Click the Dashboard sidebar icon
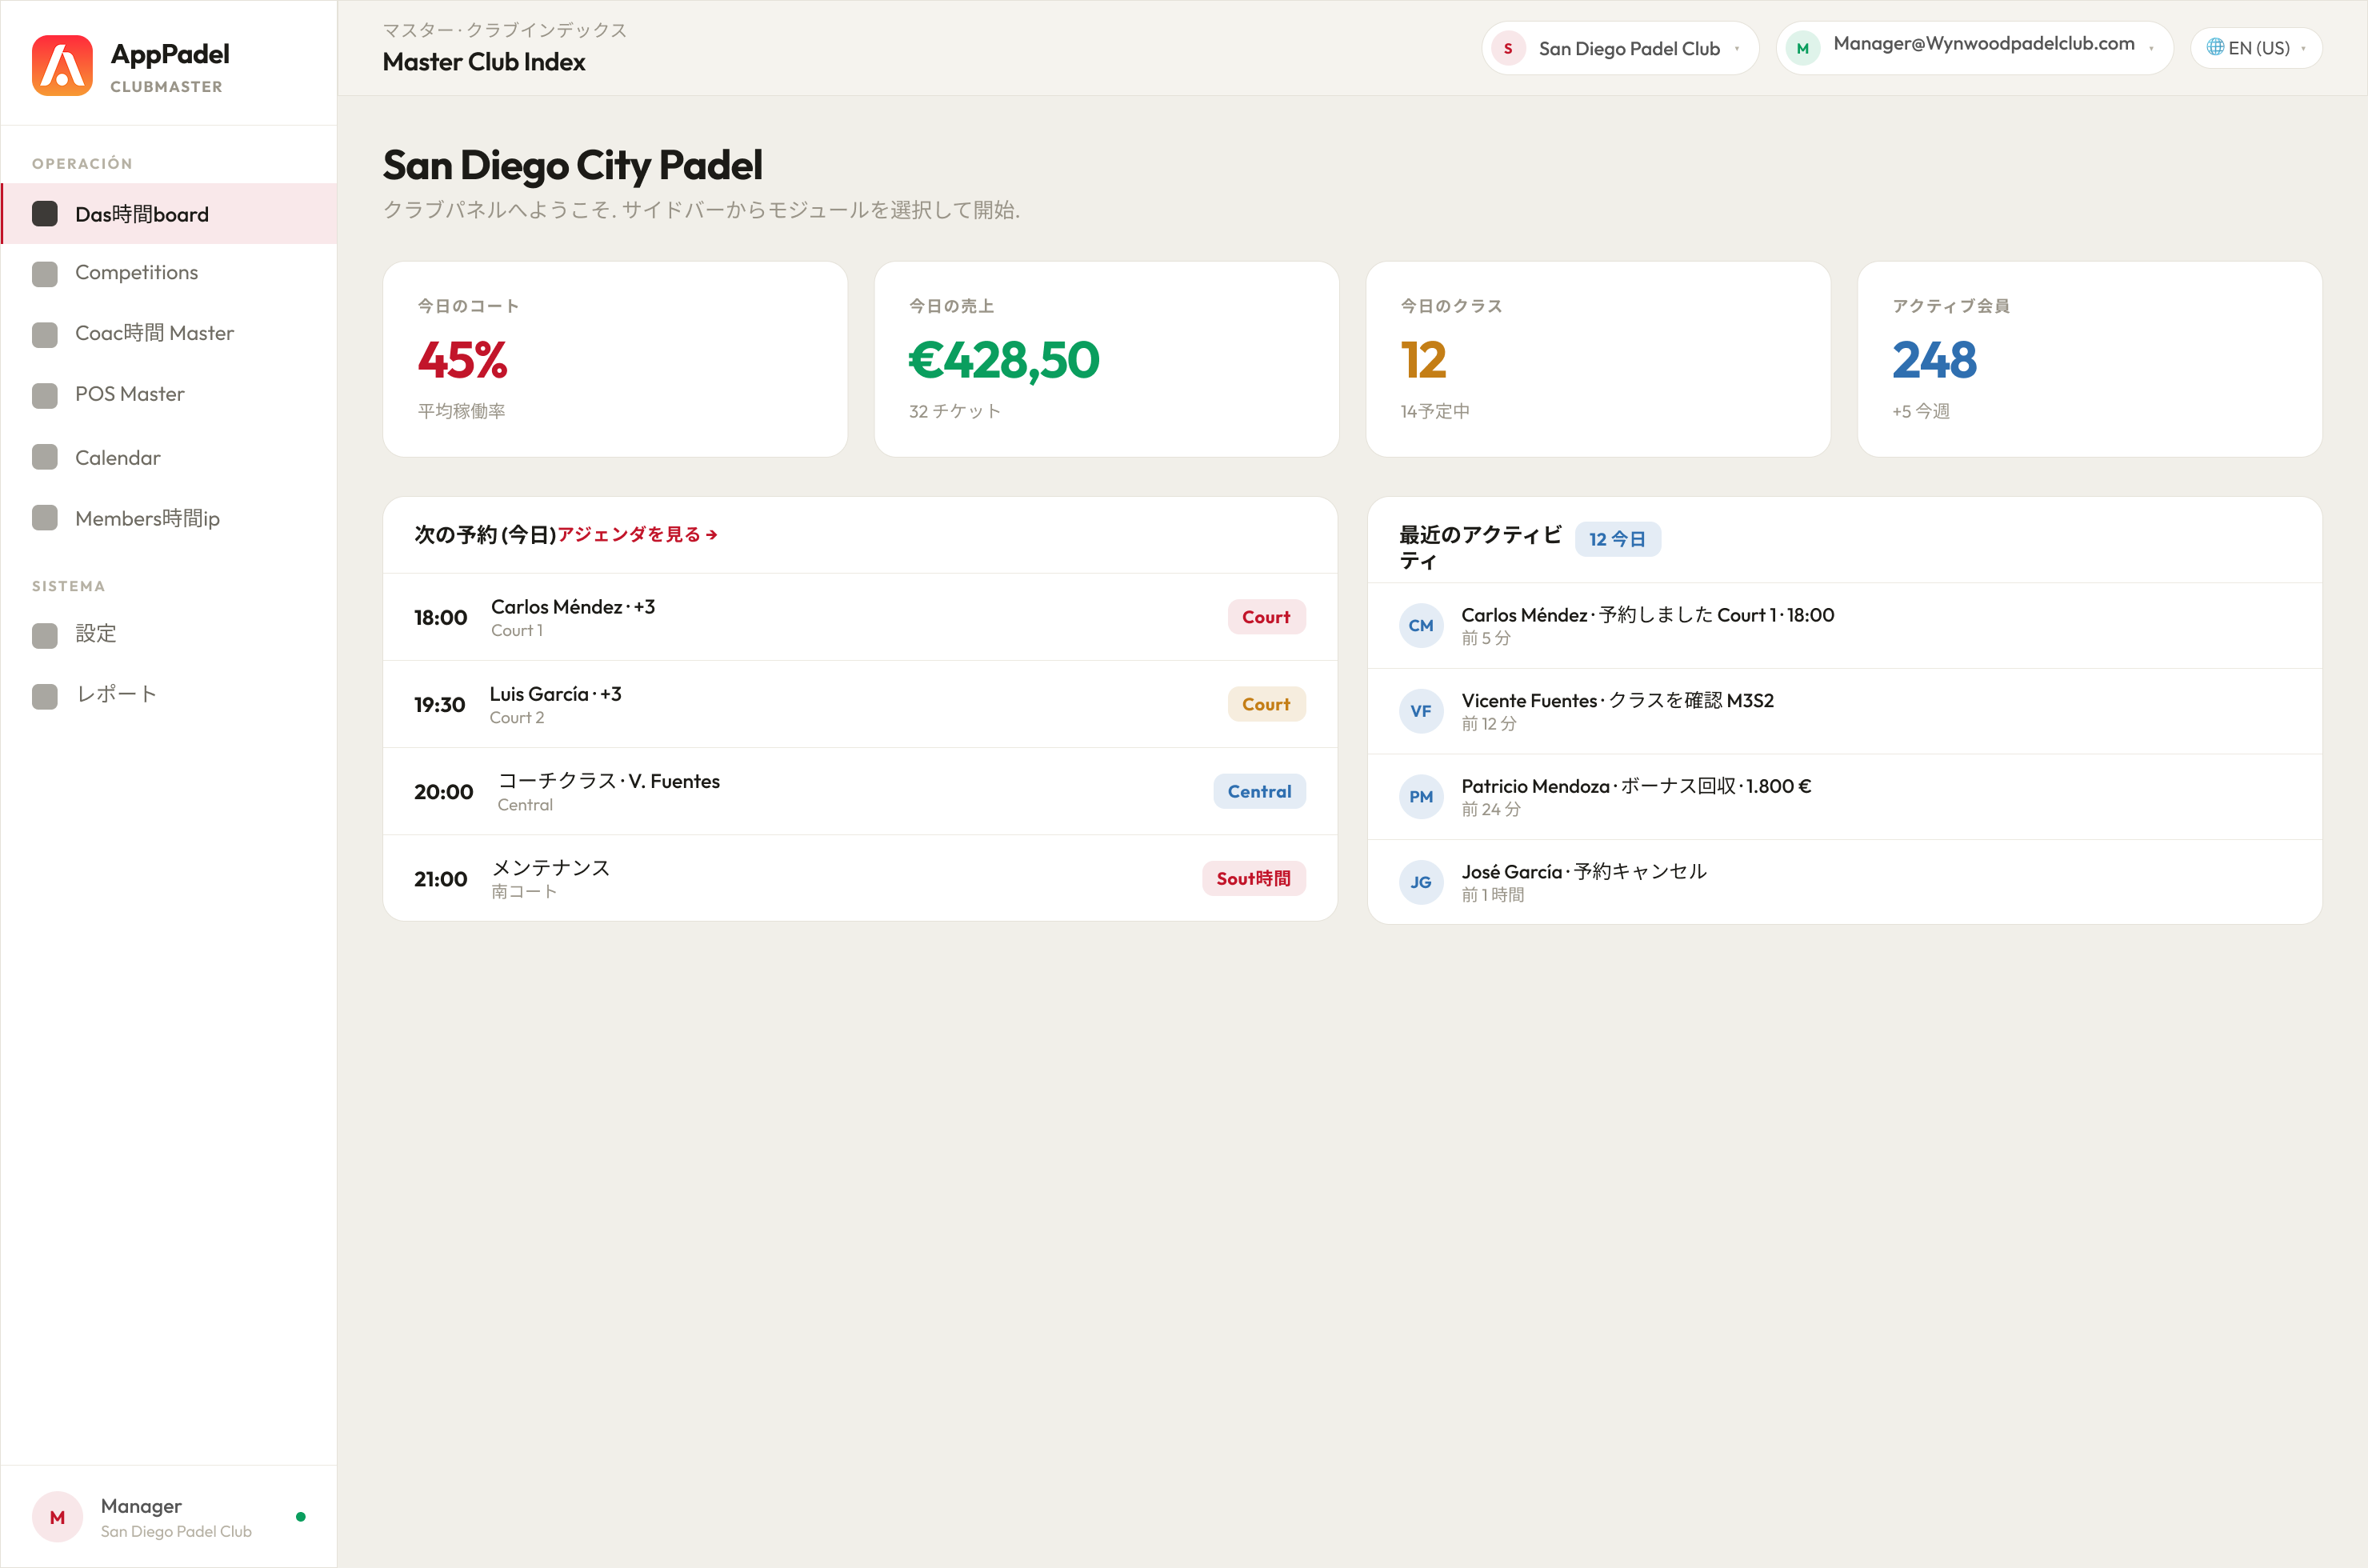 tap(45, 214)
